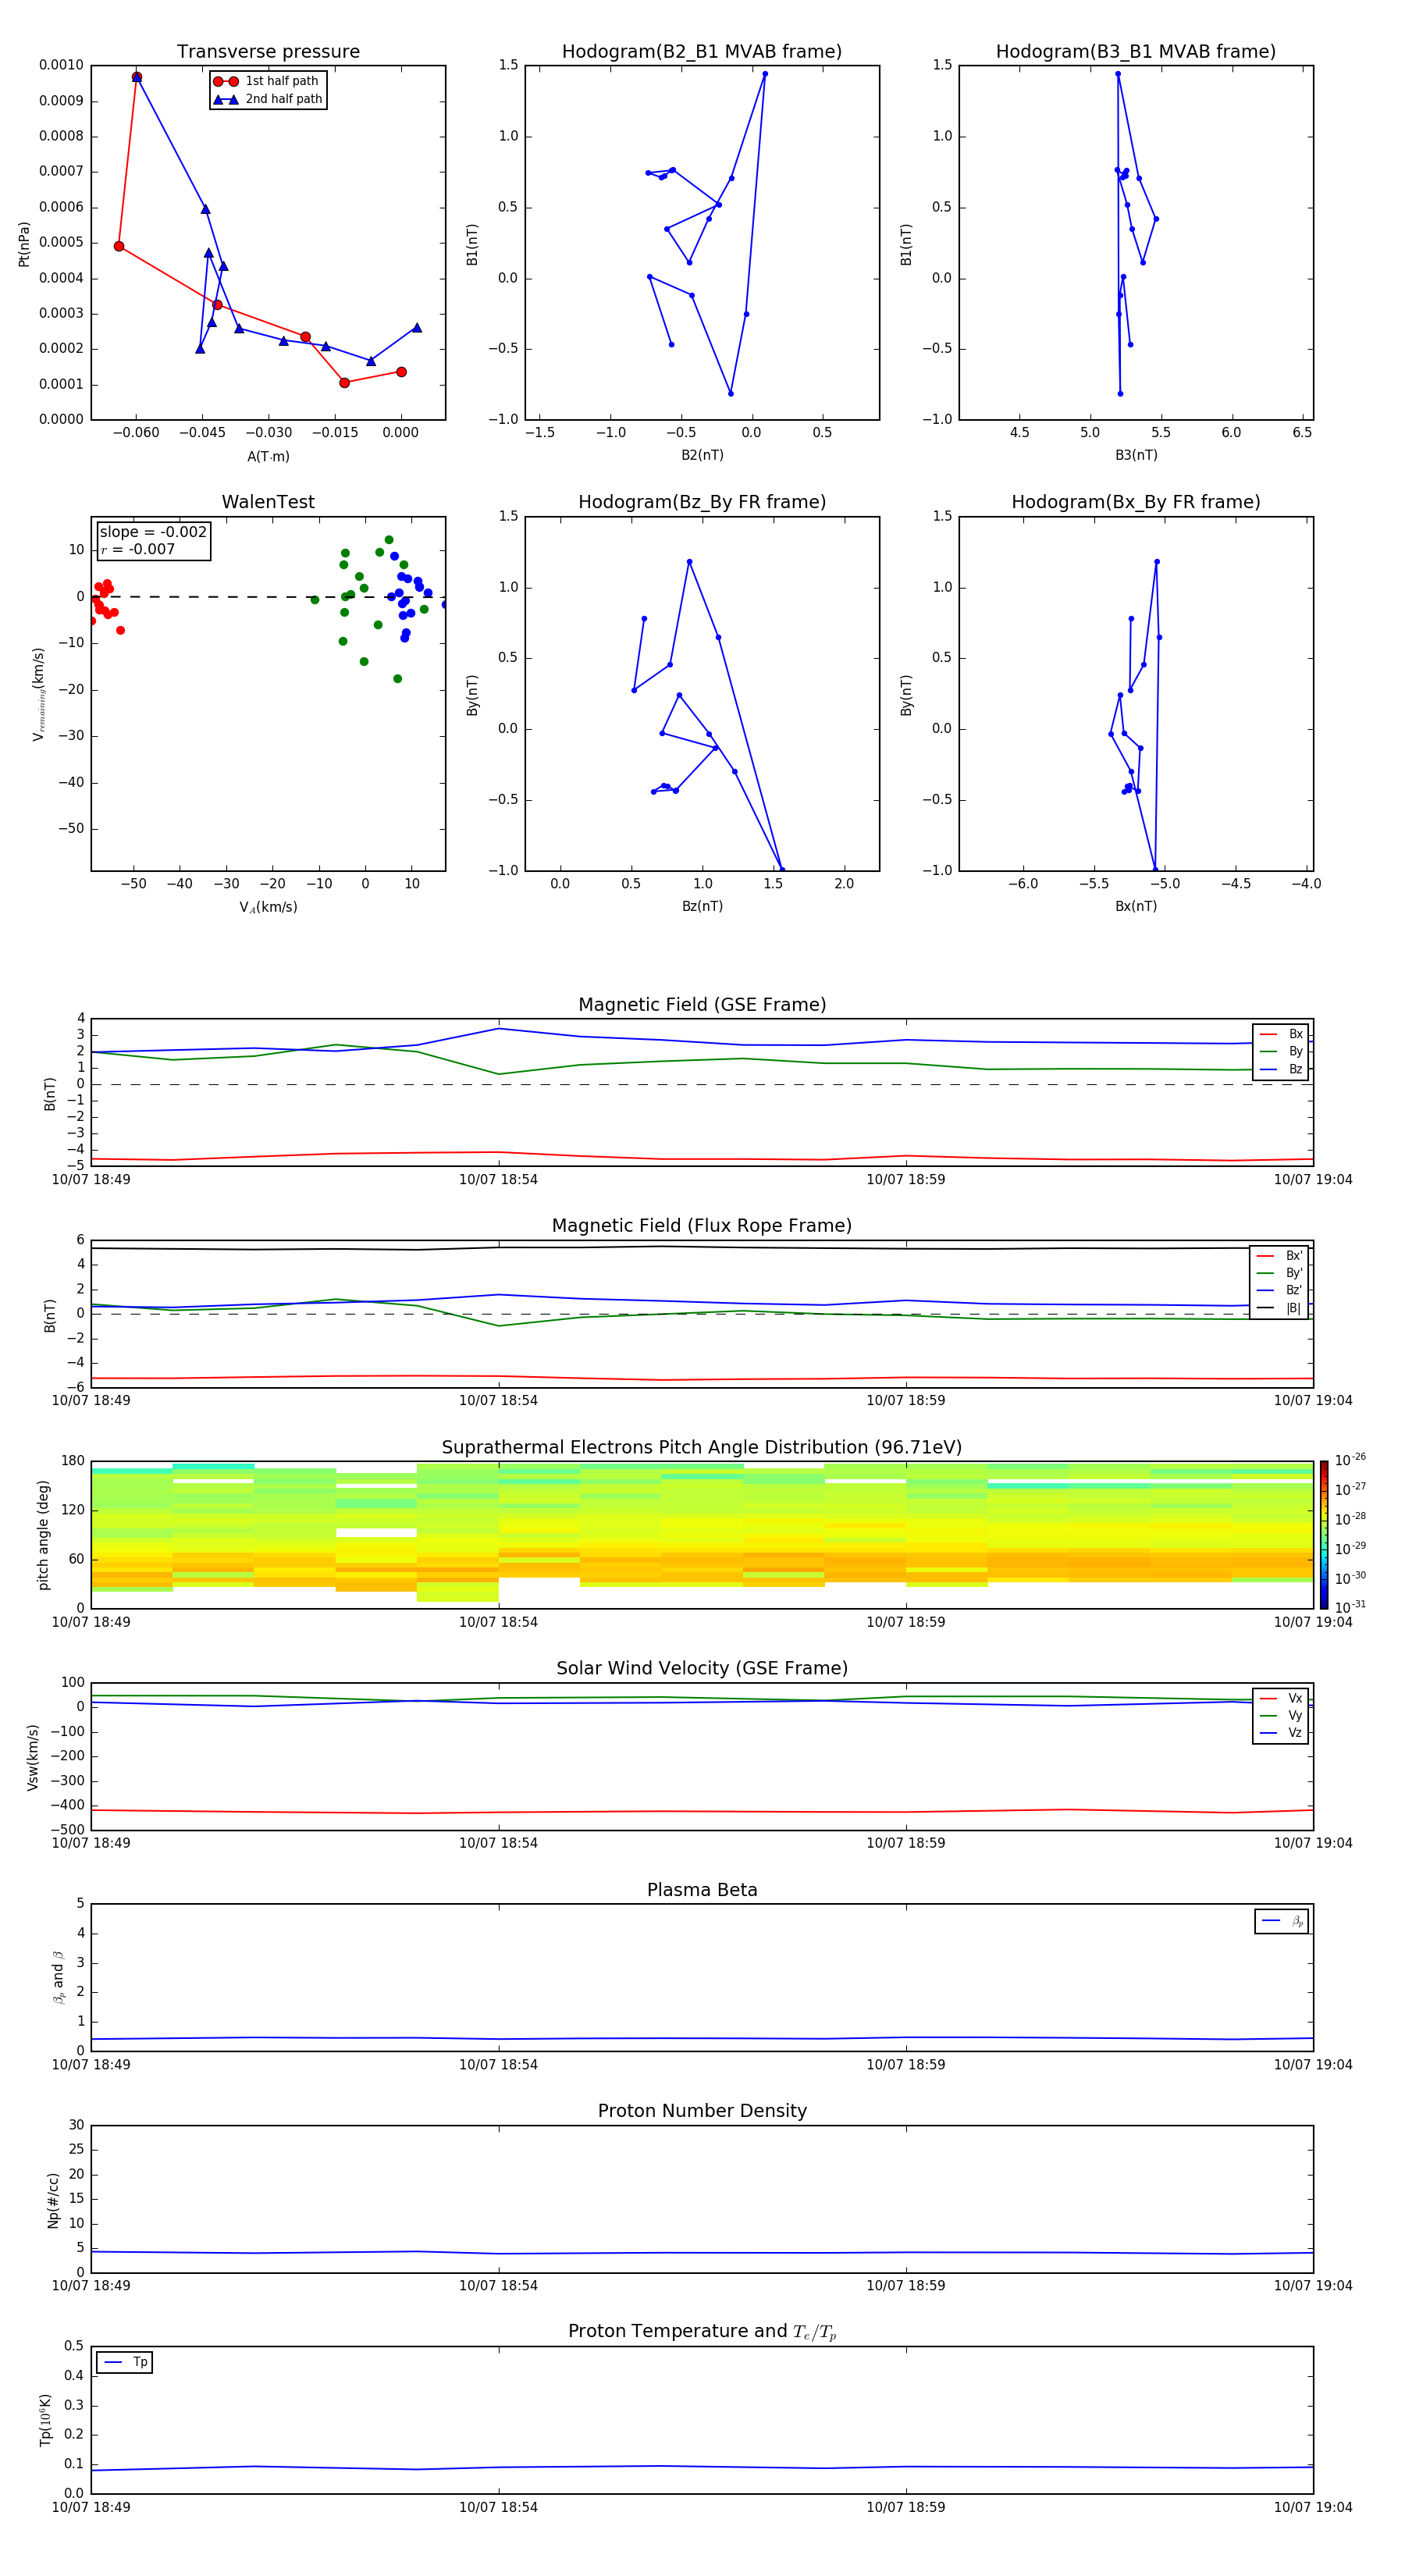Select the Bx' legend entry in Flux Rope panel
Image resolution: width=1405 pixels, height=2576 pixels.
coord(1279,1256)
